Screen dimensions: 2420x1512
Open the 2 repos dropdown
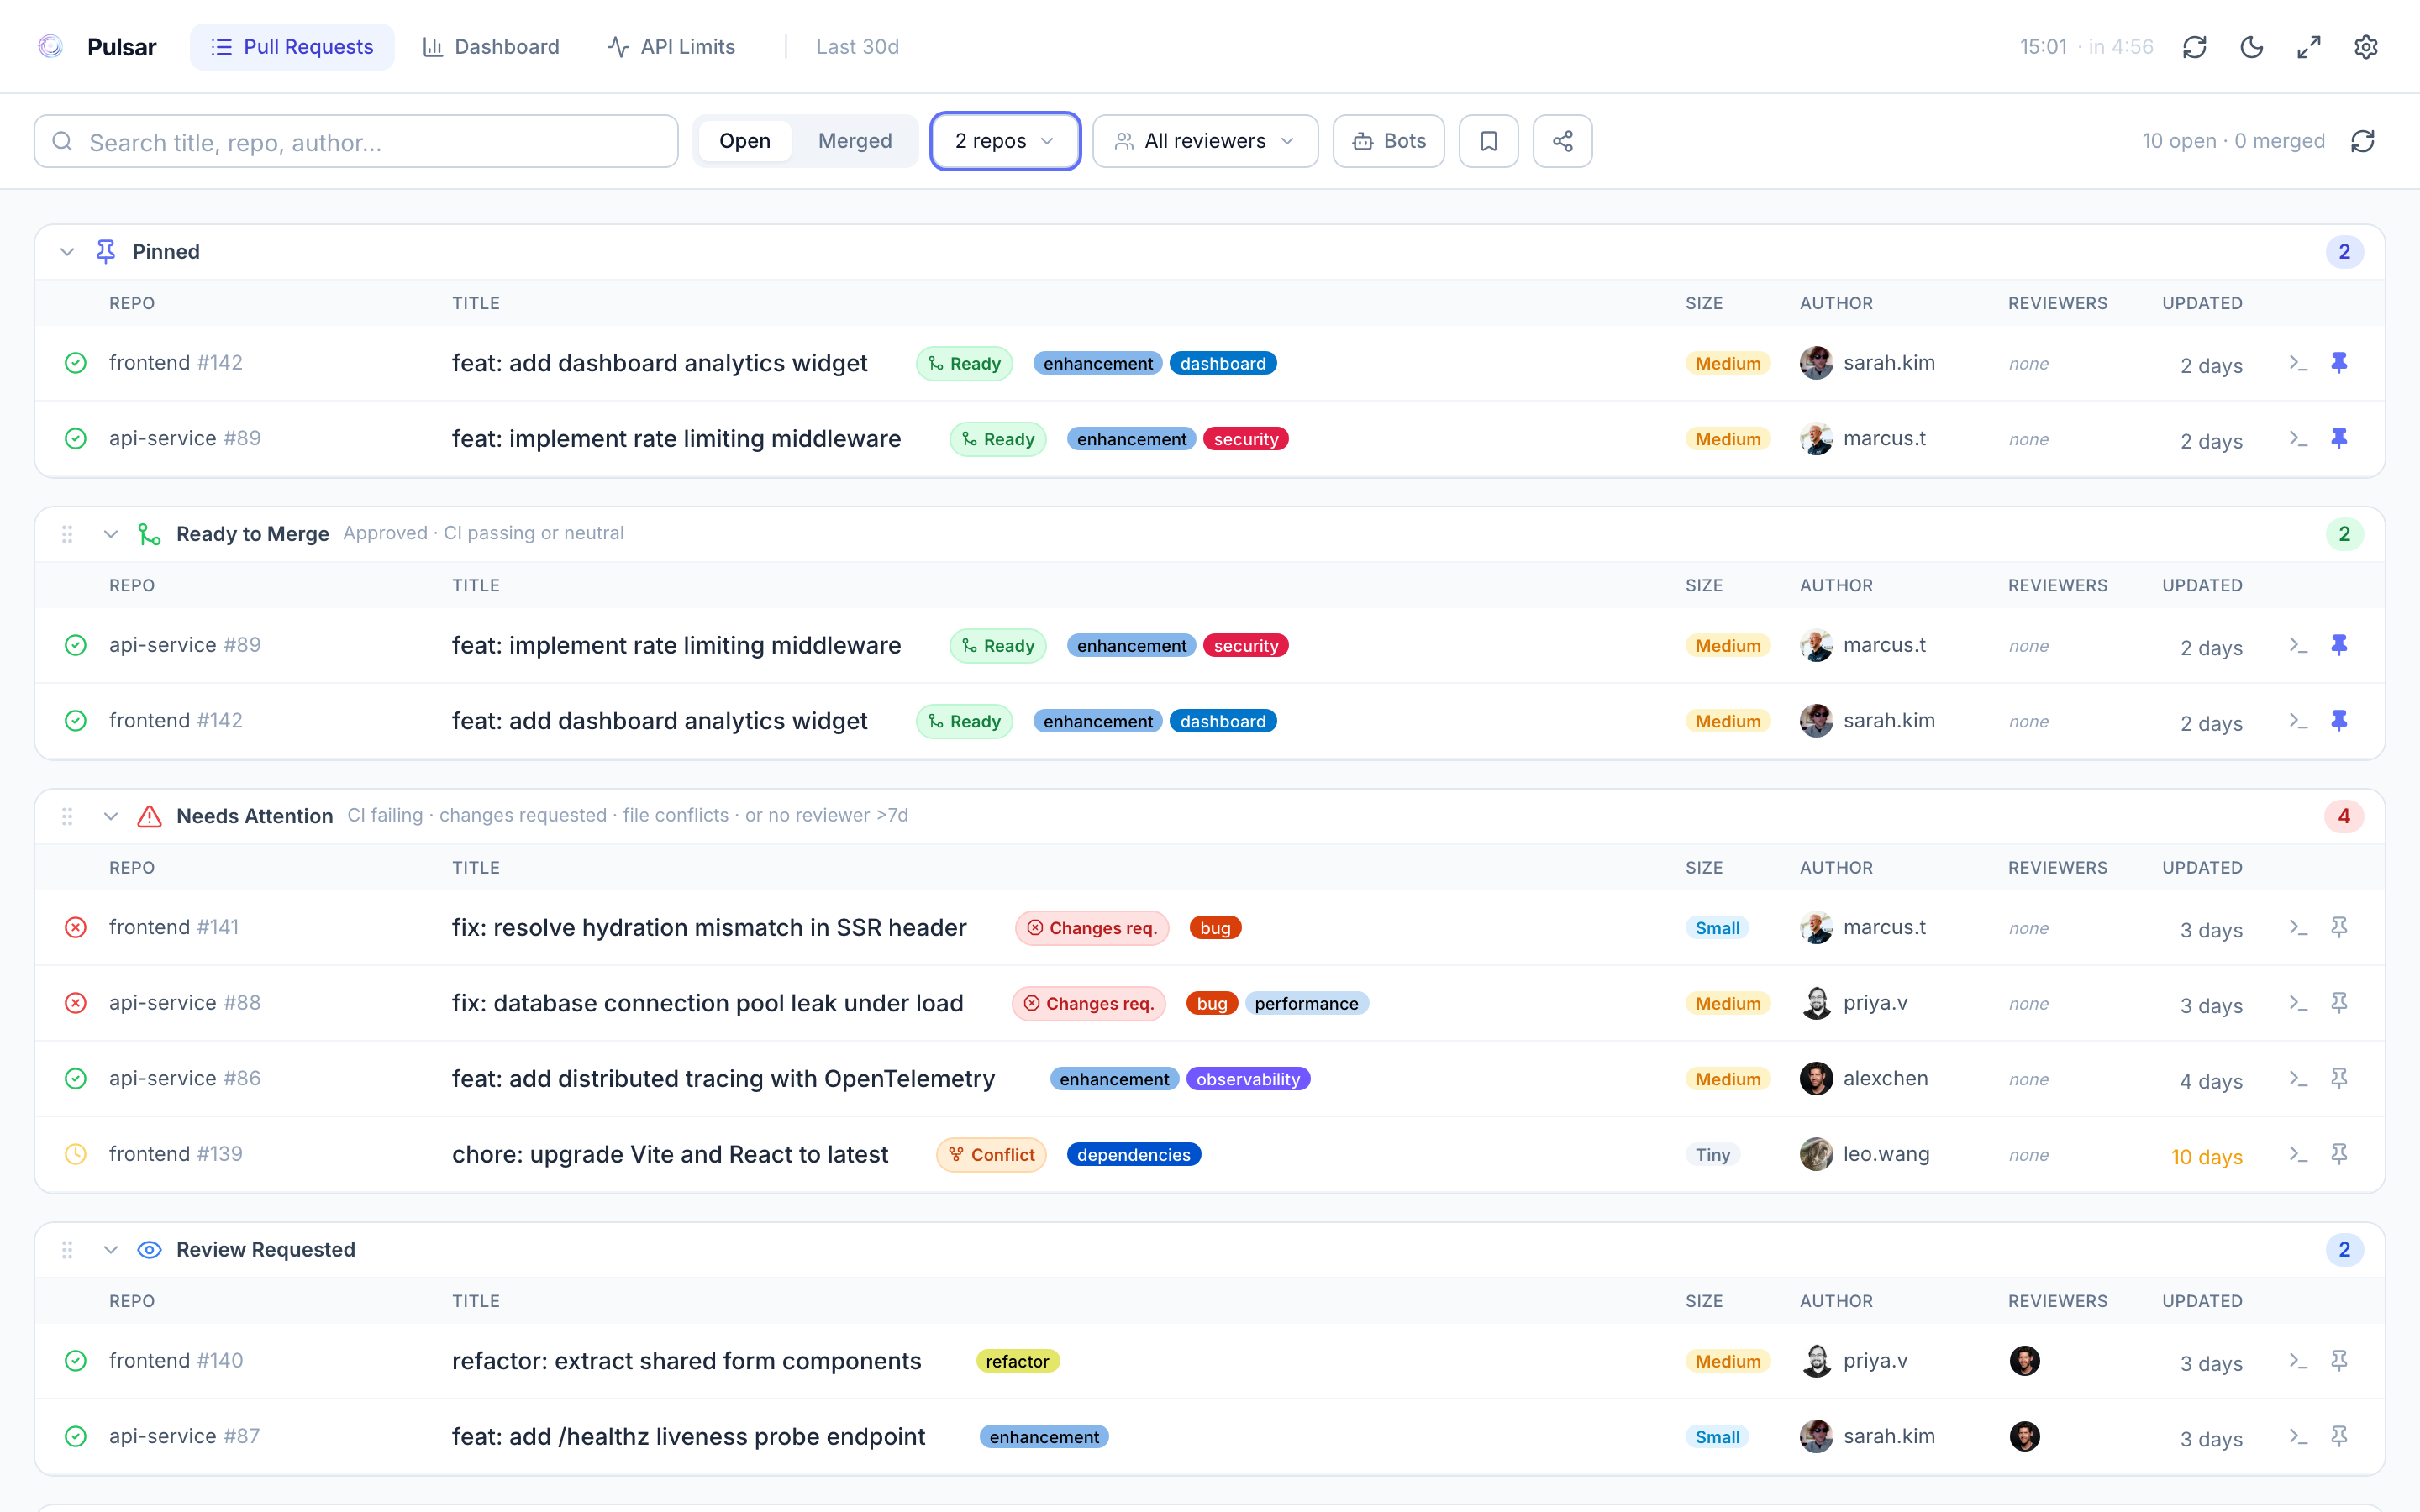[x=1004, y=140]
